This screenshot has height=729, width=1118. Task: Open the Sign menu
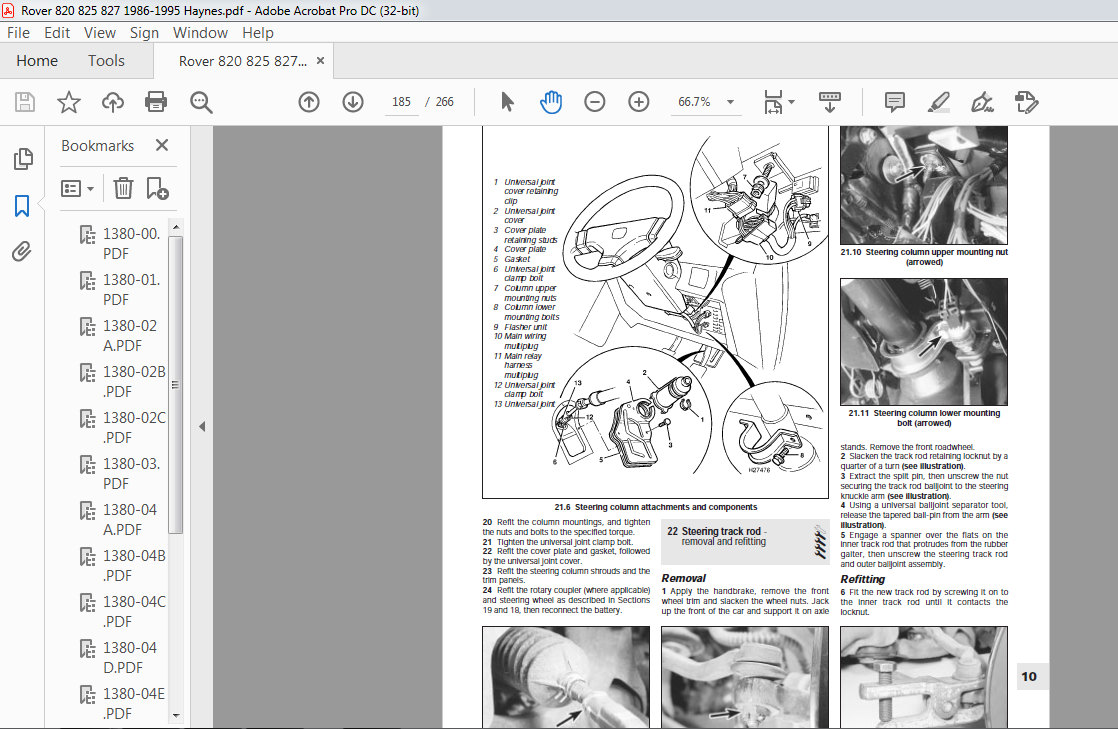[144, 33]
